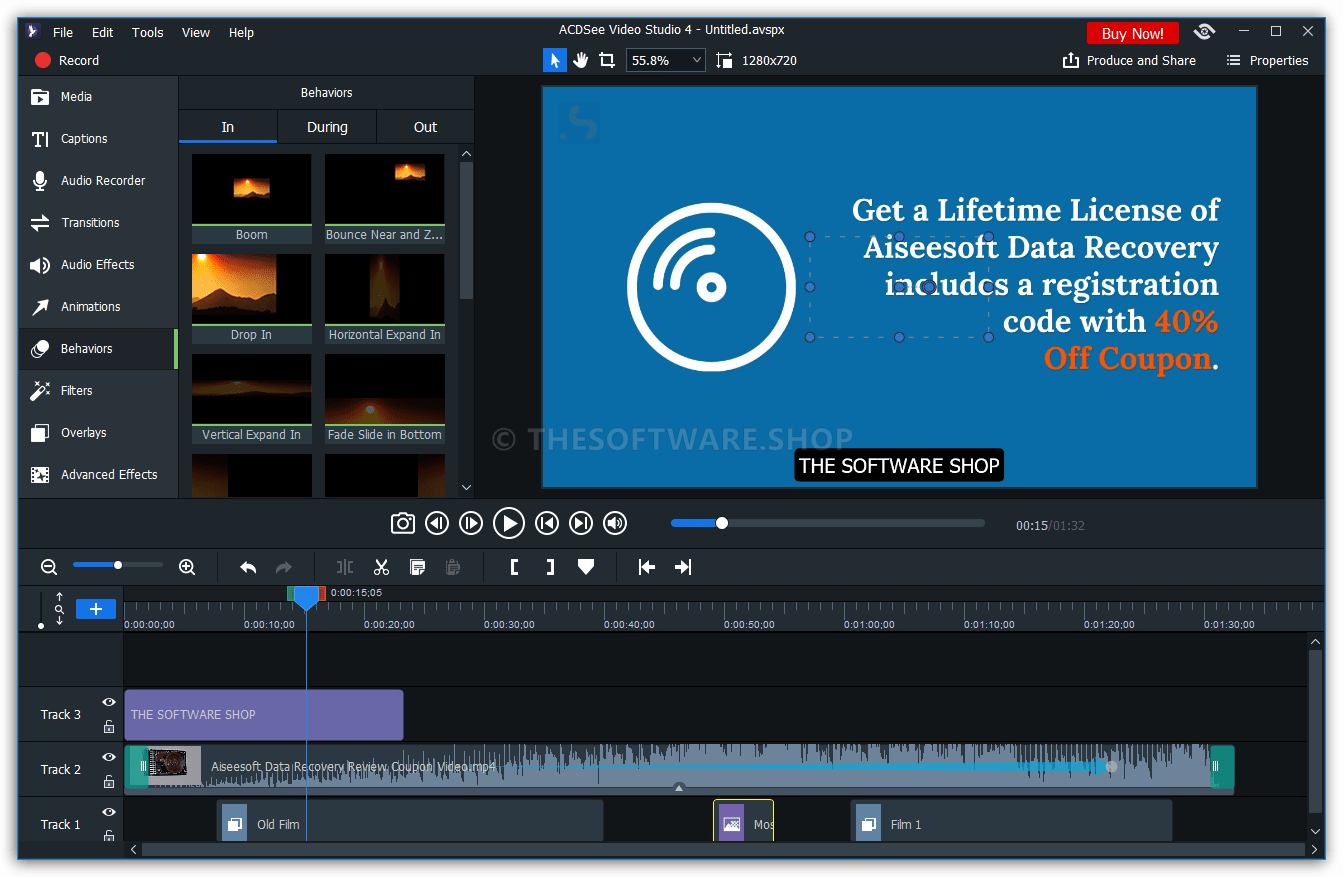This screenshot has height=877, width=1343.
Task: Take a snapshot with the camera icon
Action: click(x=402, y=523)
